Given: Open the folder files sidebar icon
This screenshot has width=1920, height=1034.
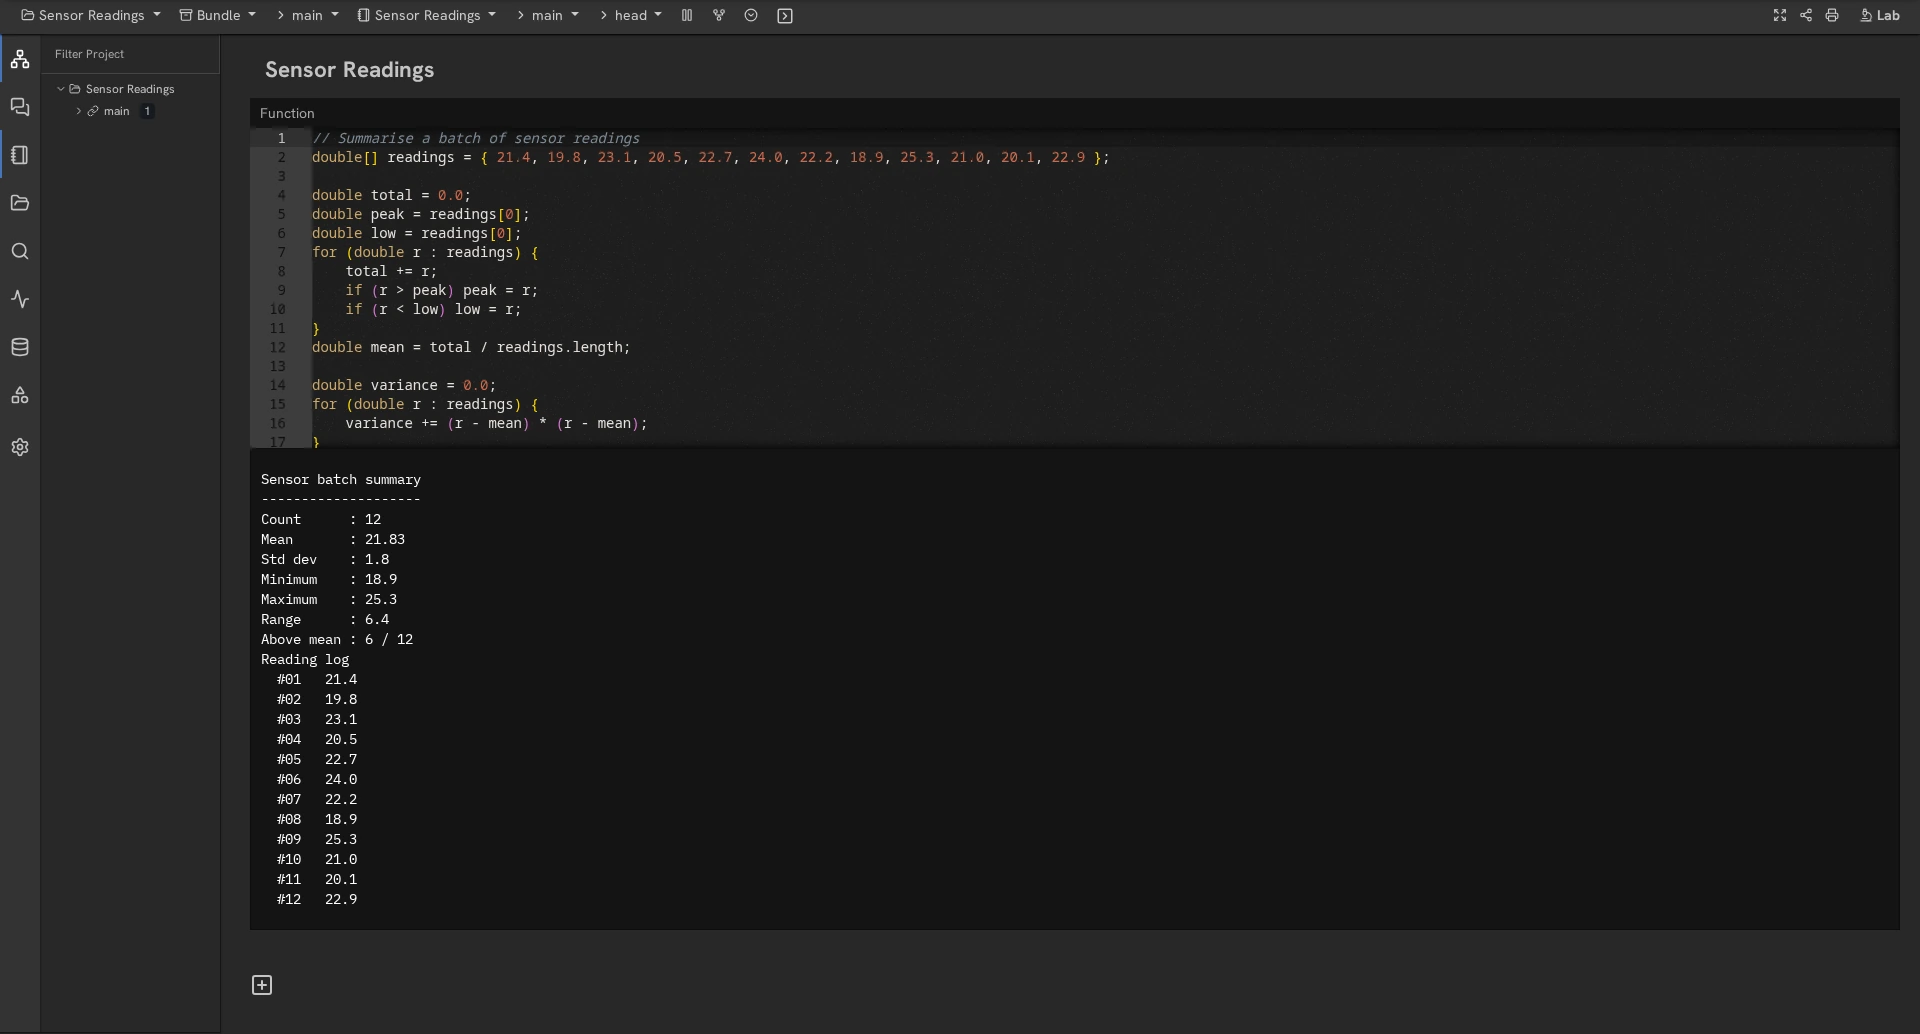Looking at the screenshot, I should click(20, 203).
